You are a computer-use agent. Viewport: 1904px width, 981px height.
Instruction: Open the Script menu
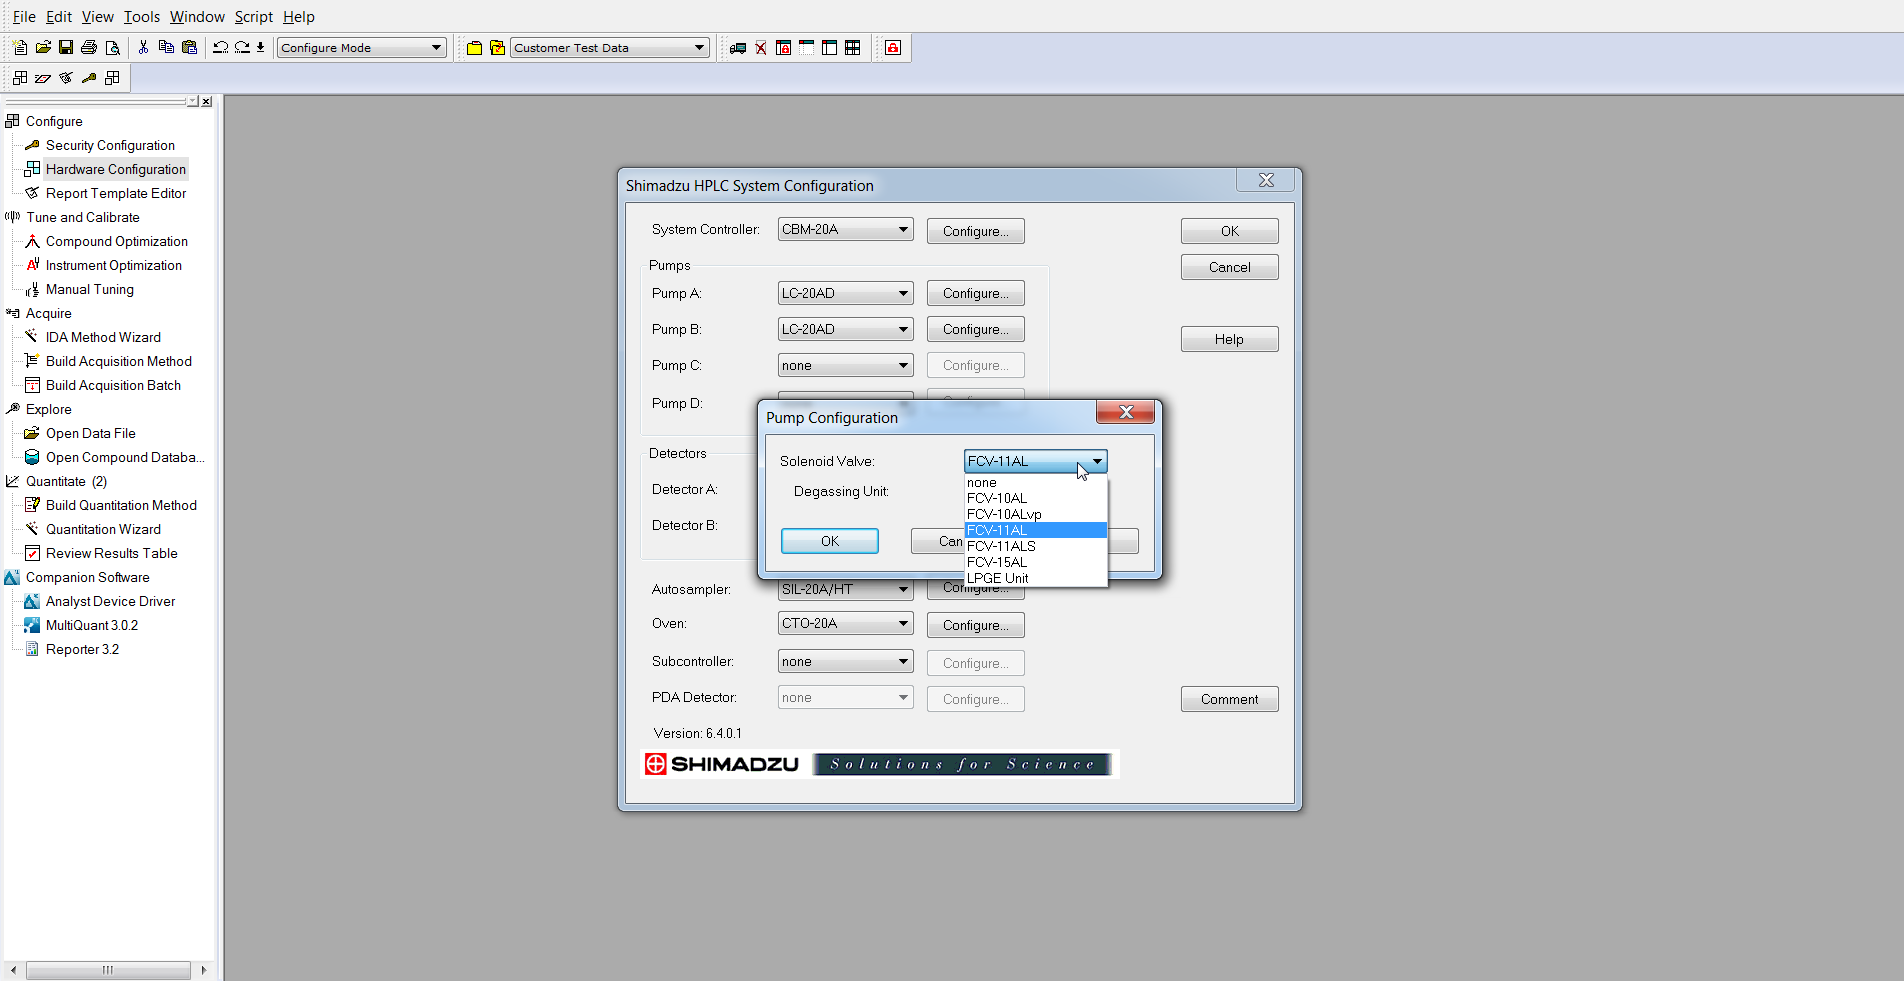[254, 16]
